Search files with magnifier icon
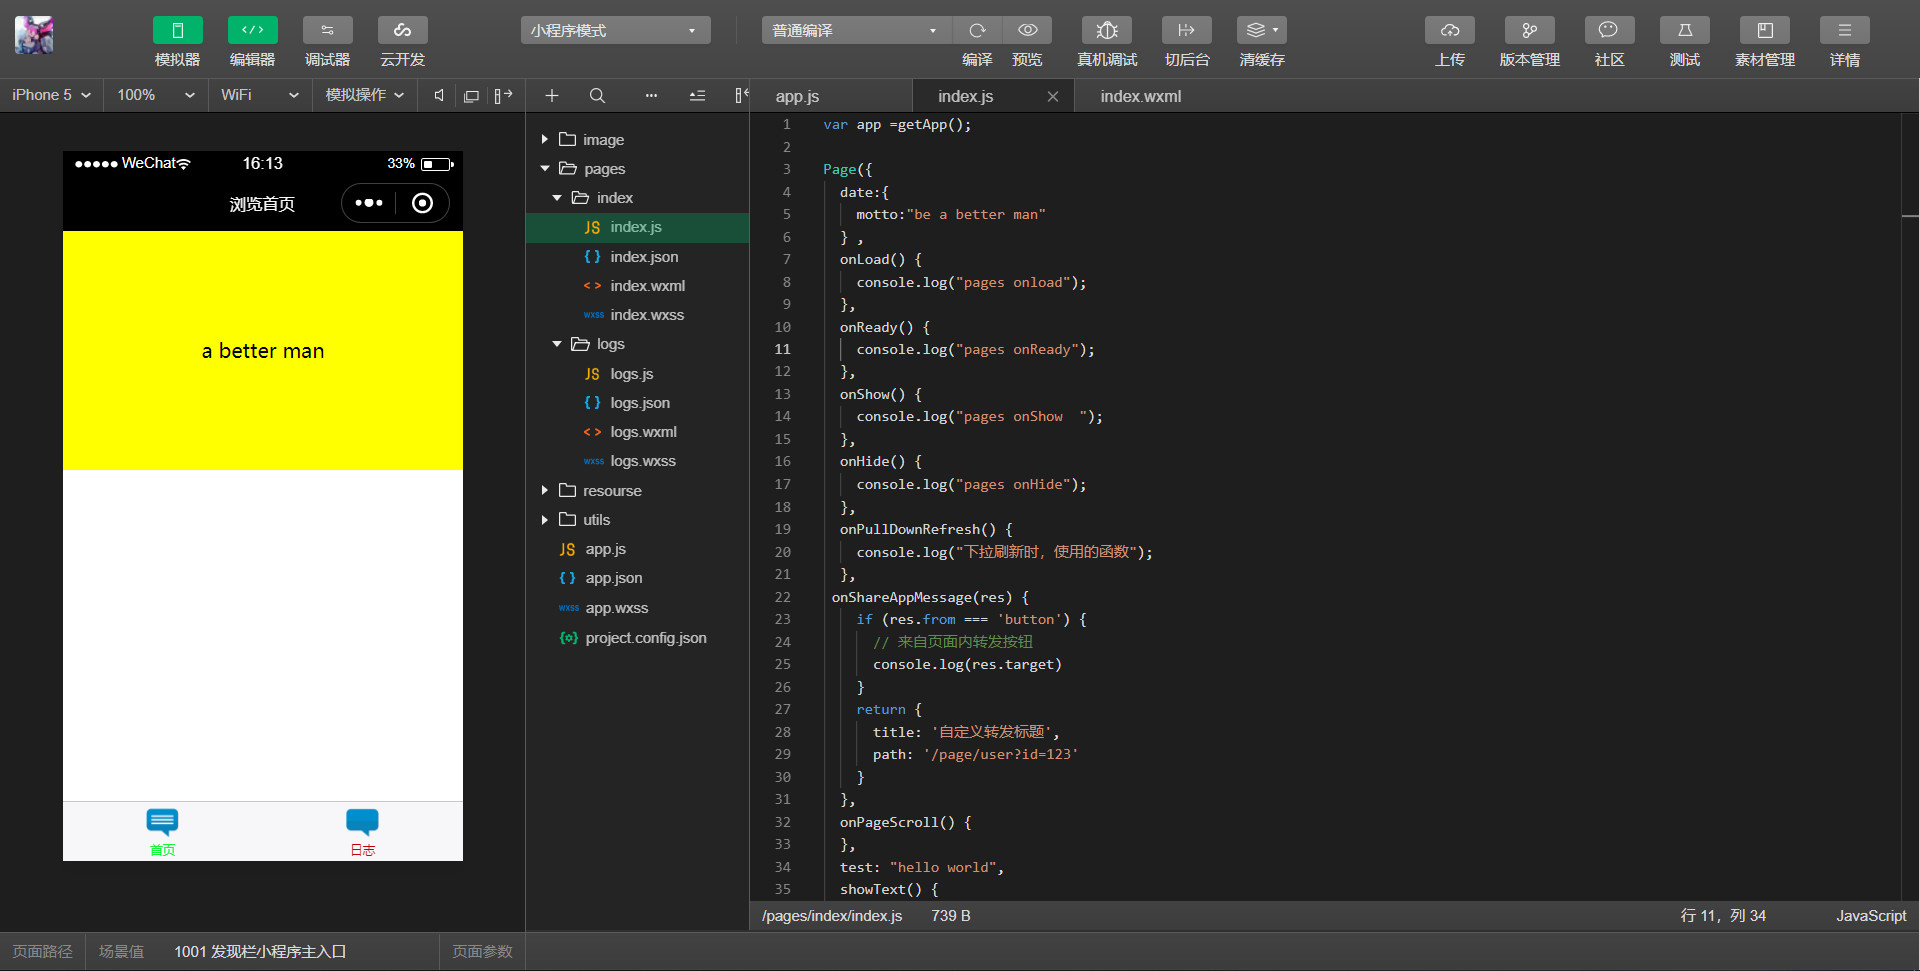Screen dimensions: 1920x971 click(x=597, y=96)
